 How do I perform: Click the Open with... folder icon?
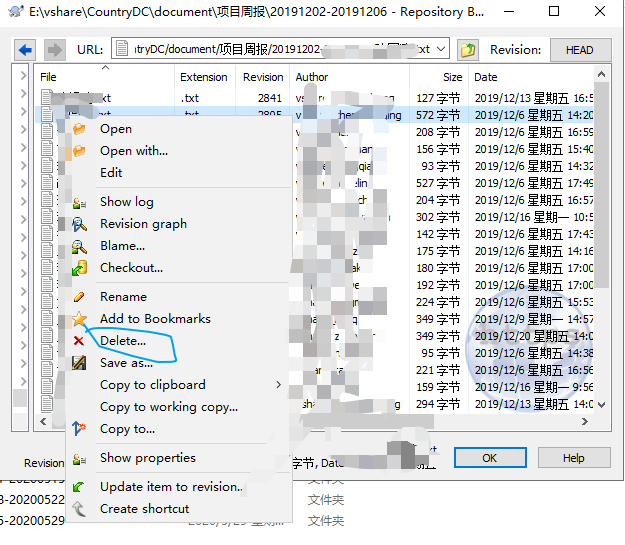click(x=79, y=151)
